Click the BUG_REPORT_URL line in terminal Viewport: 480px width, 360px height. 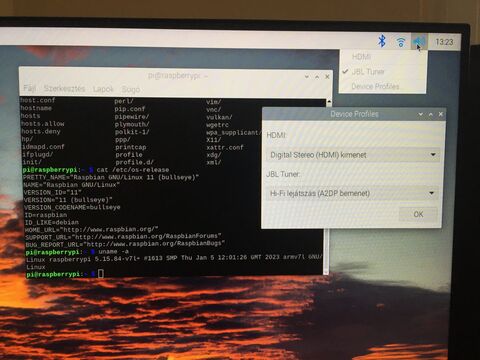(x=125, y=244)
